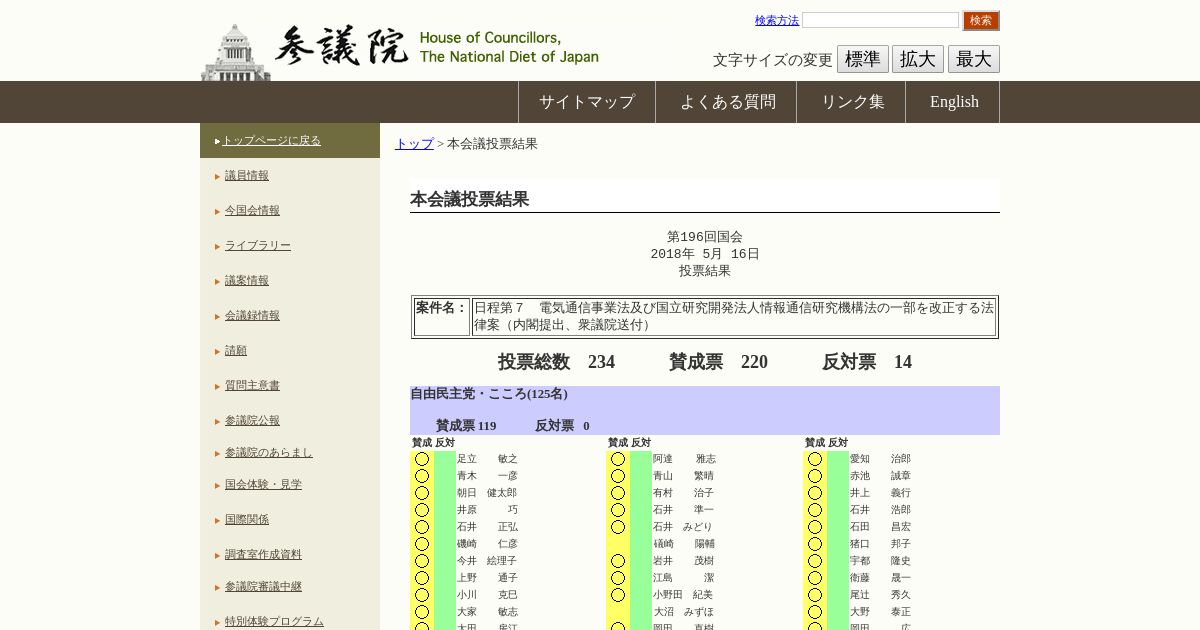Set text size to 標準
1200x630 pixels.
[862, 59]
